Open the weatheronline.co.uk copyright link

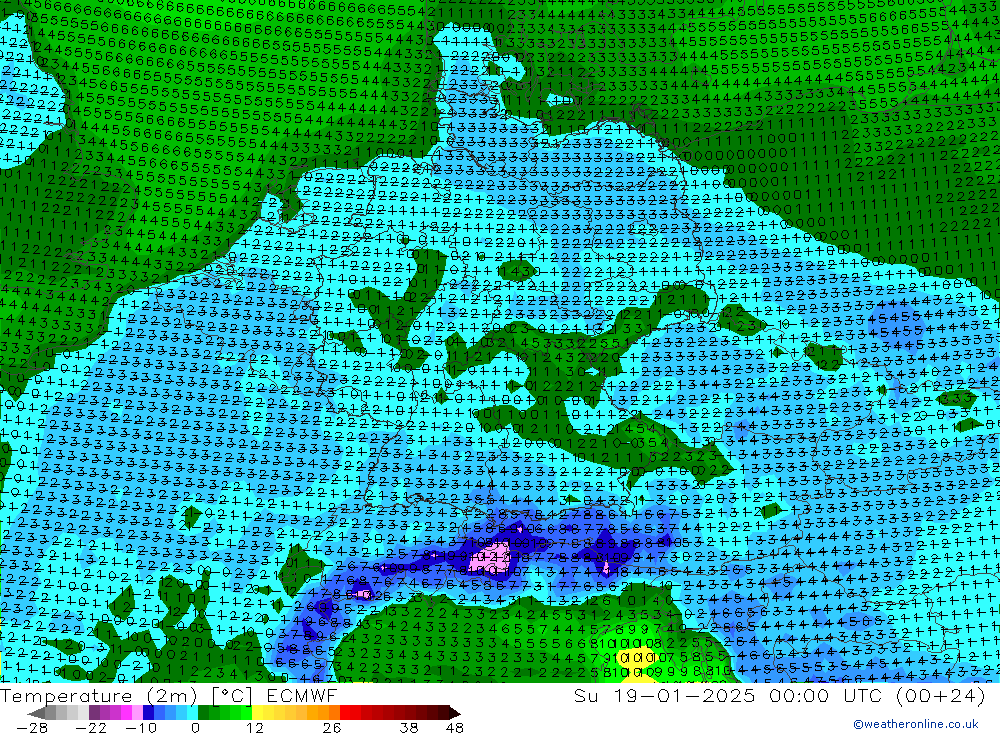[x=915, y=724]
